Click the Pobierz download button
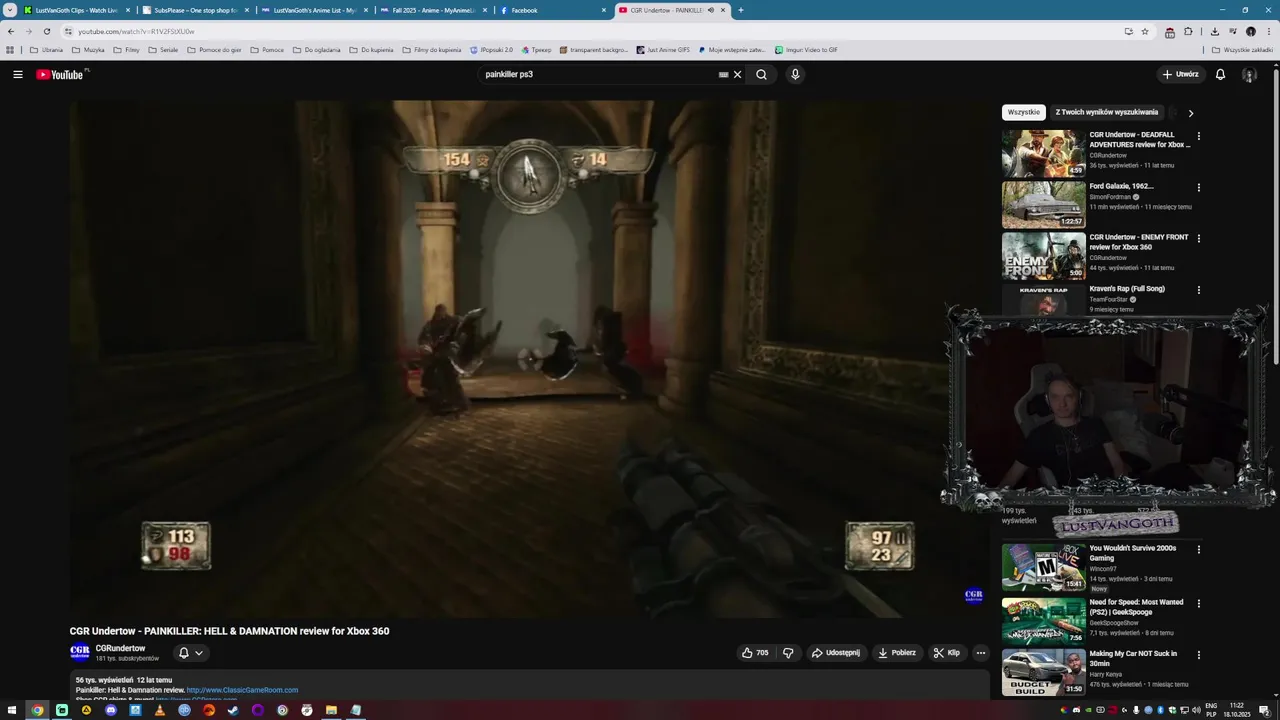The image size is (1280, 720). [x=897, y=653]
